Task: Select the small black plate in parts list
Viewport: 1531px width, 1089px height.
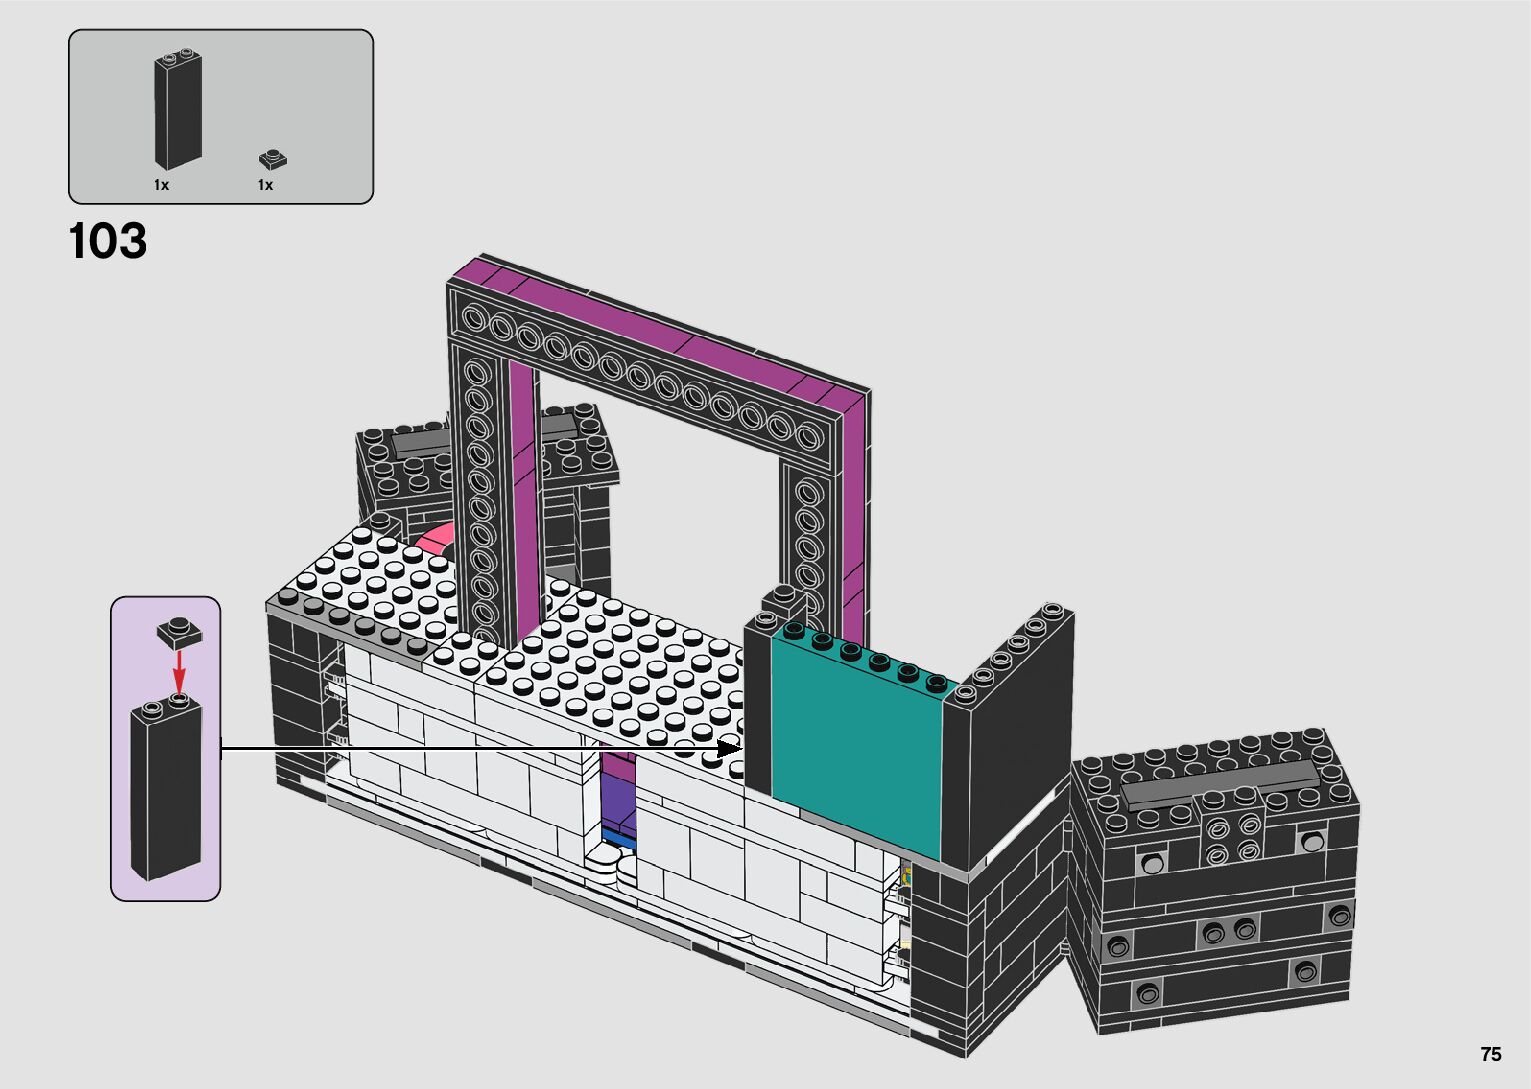Action: pyautogui.click(x=271, y=160)
